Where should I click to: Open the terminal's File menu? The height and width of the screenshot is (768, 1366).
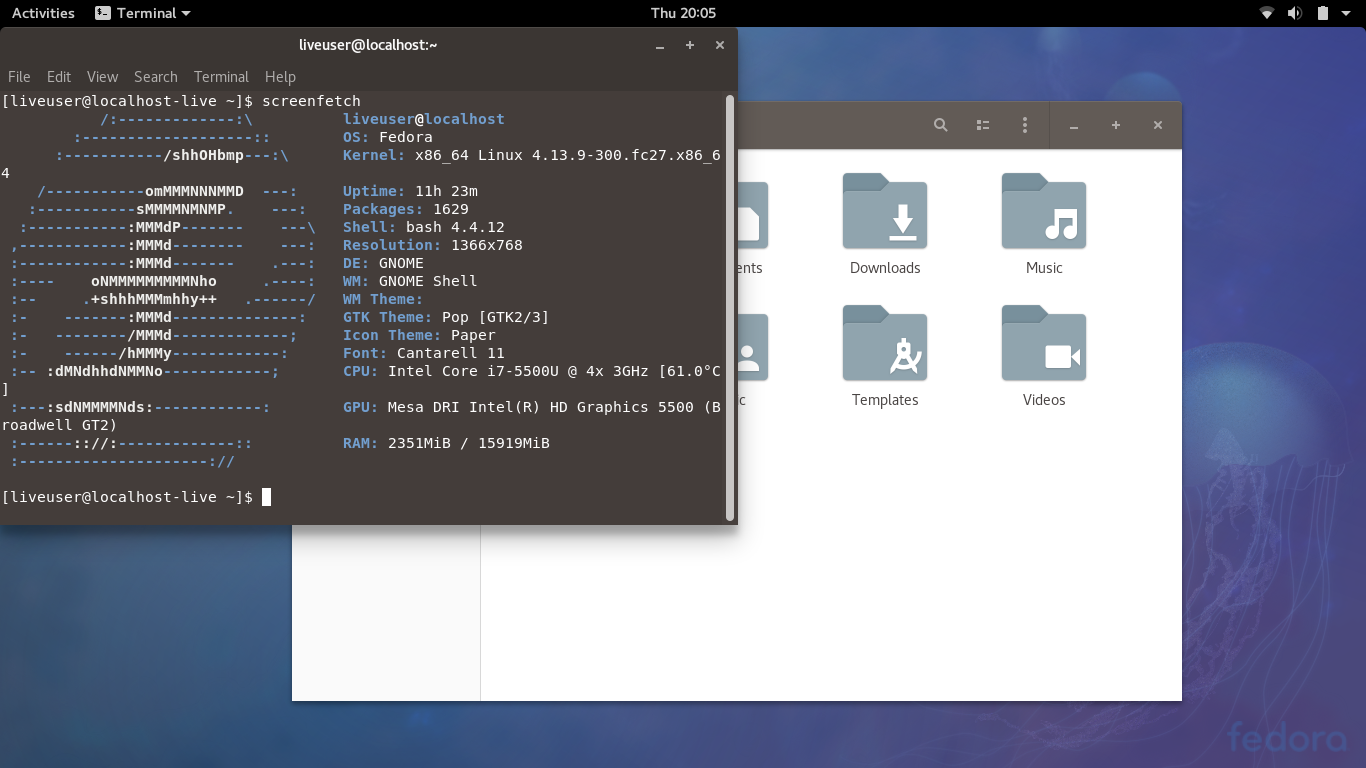(x=19, y=76)
